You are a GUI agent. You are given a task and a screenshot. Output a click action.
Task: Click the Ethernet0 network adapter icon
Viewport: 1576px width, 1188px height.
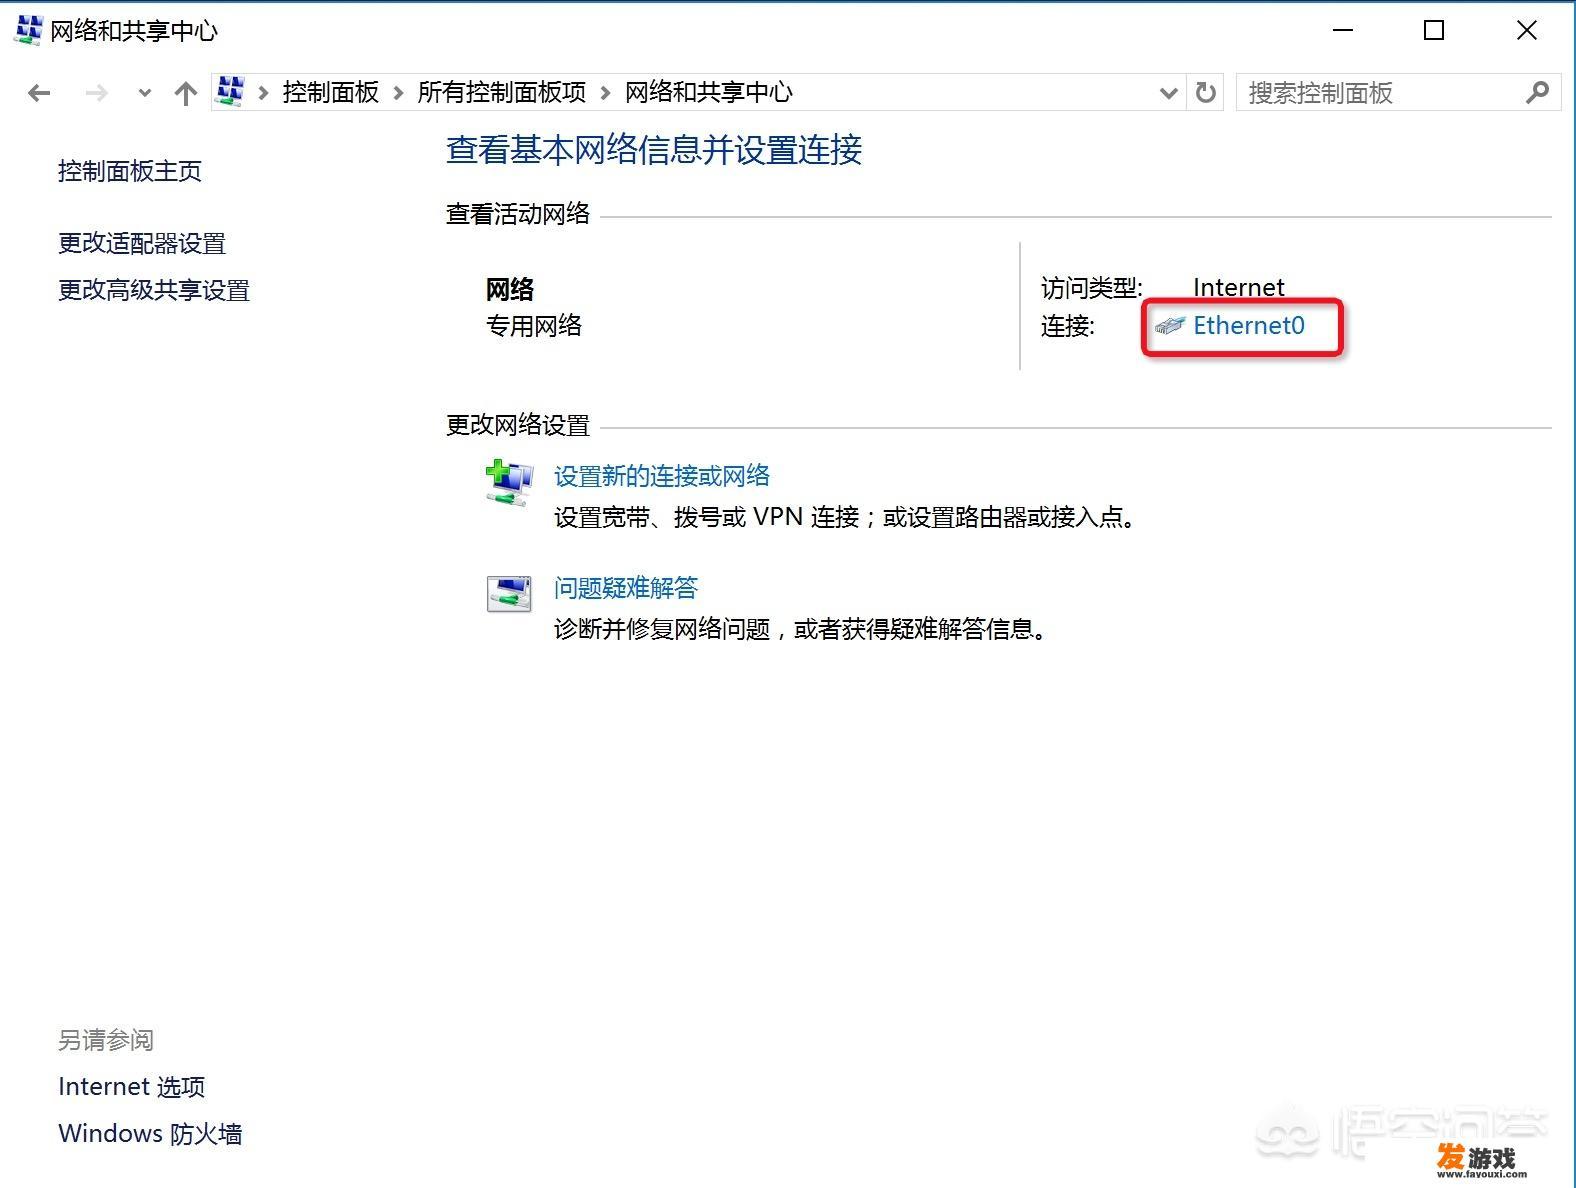(1169, 325)
